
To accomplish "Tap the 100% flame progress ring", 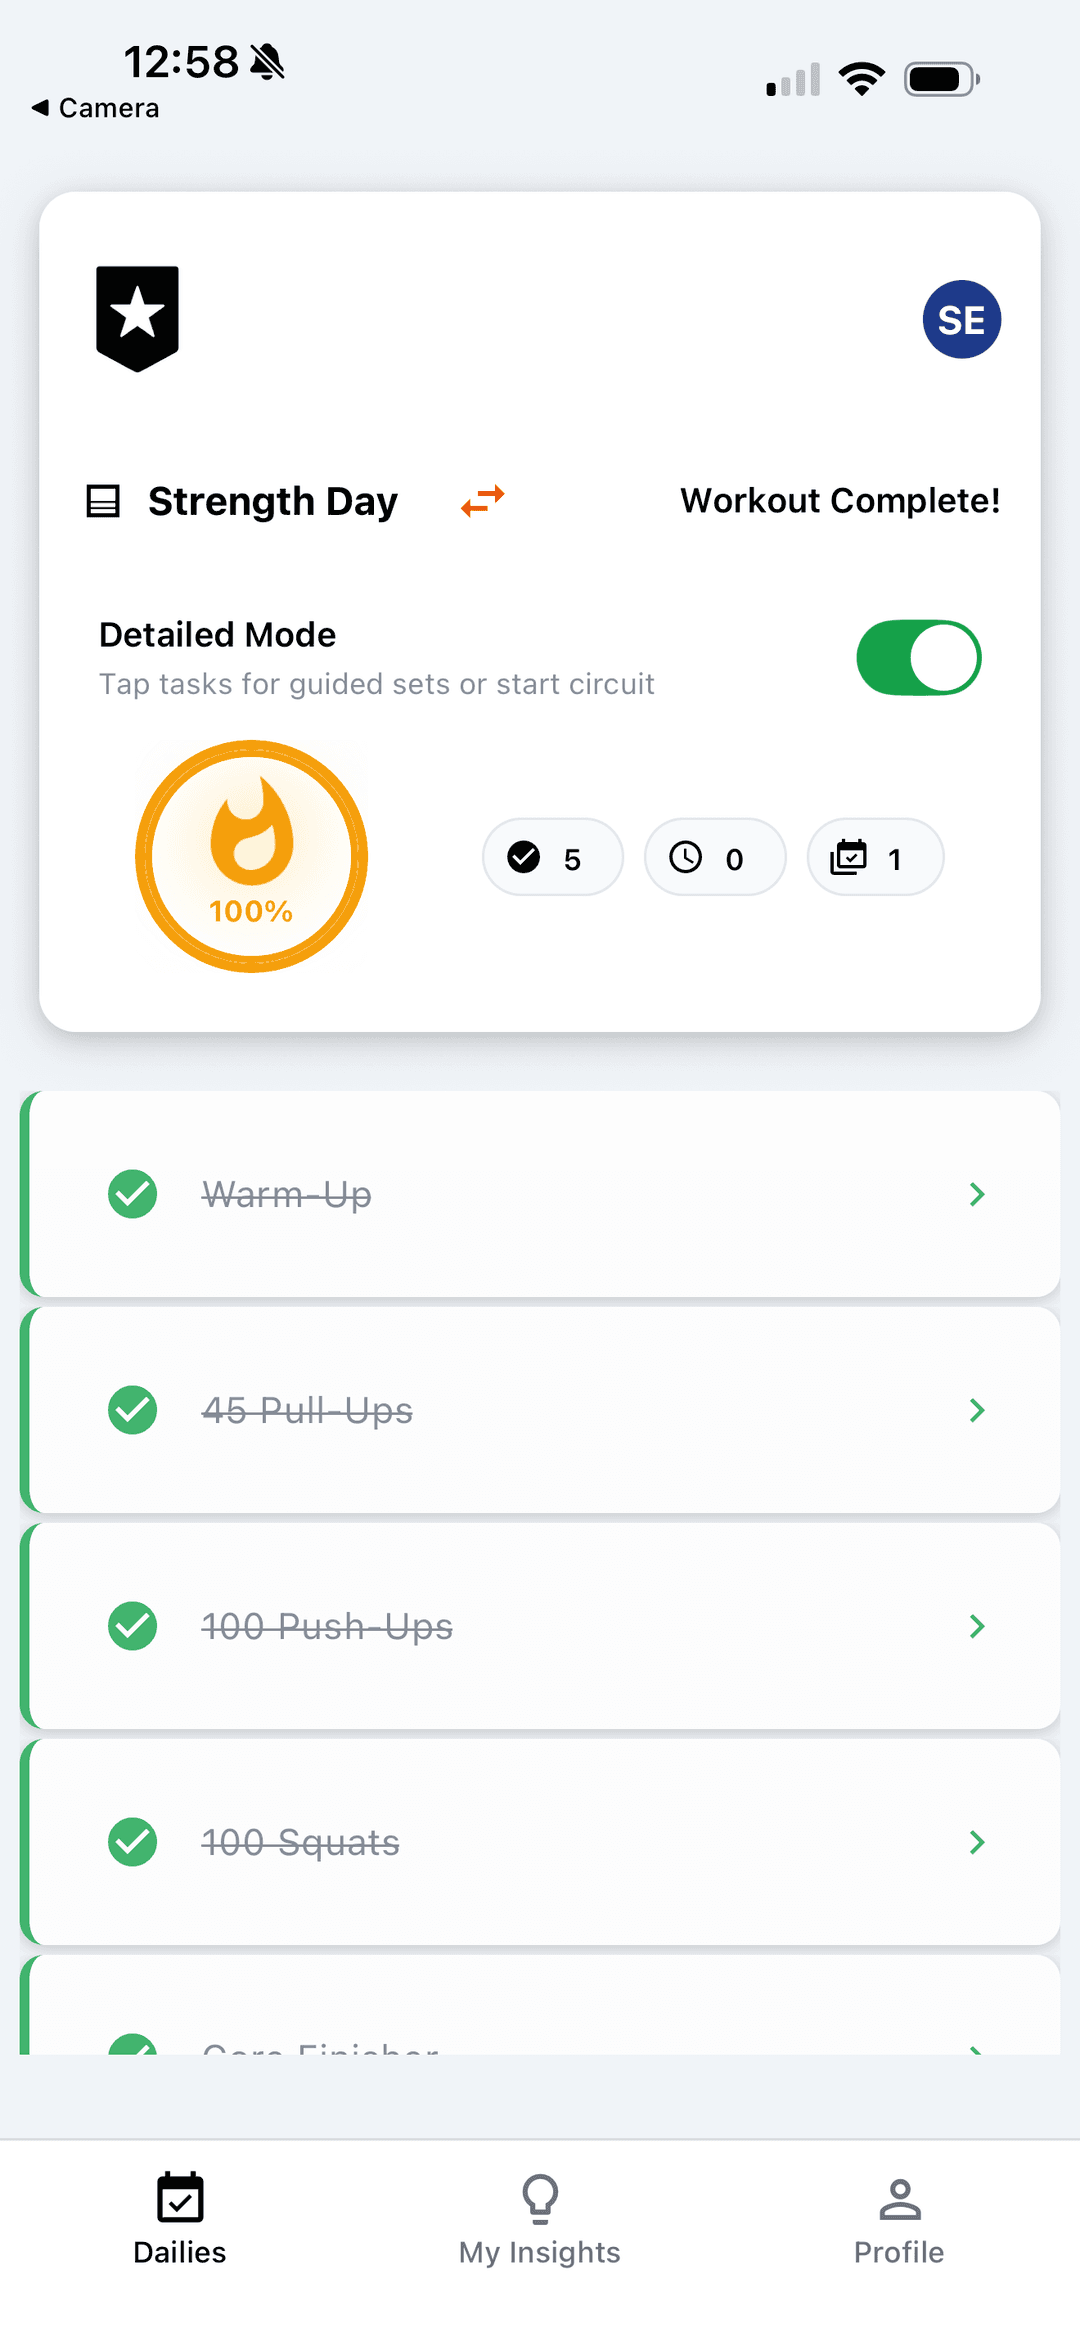I will tap(251, 856).
